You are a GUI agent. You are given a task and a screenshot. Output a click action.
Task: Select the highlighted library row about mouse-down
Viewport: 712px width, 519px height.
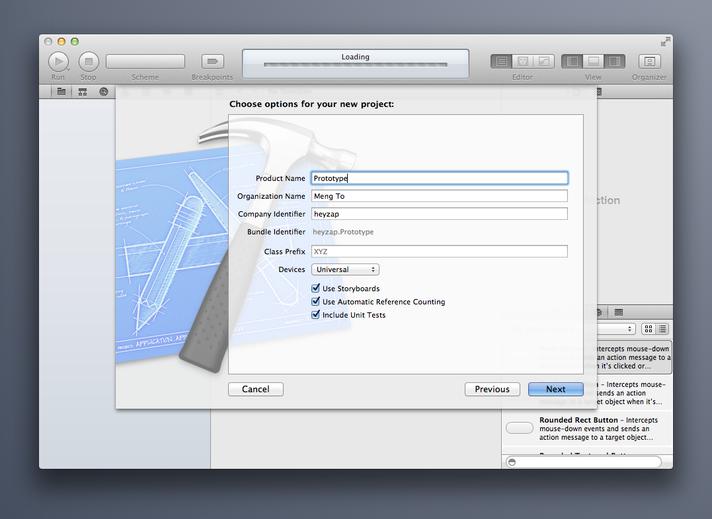[634, 357]
